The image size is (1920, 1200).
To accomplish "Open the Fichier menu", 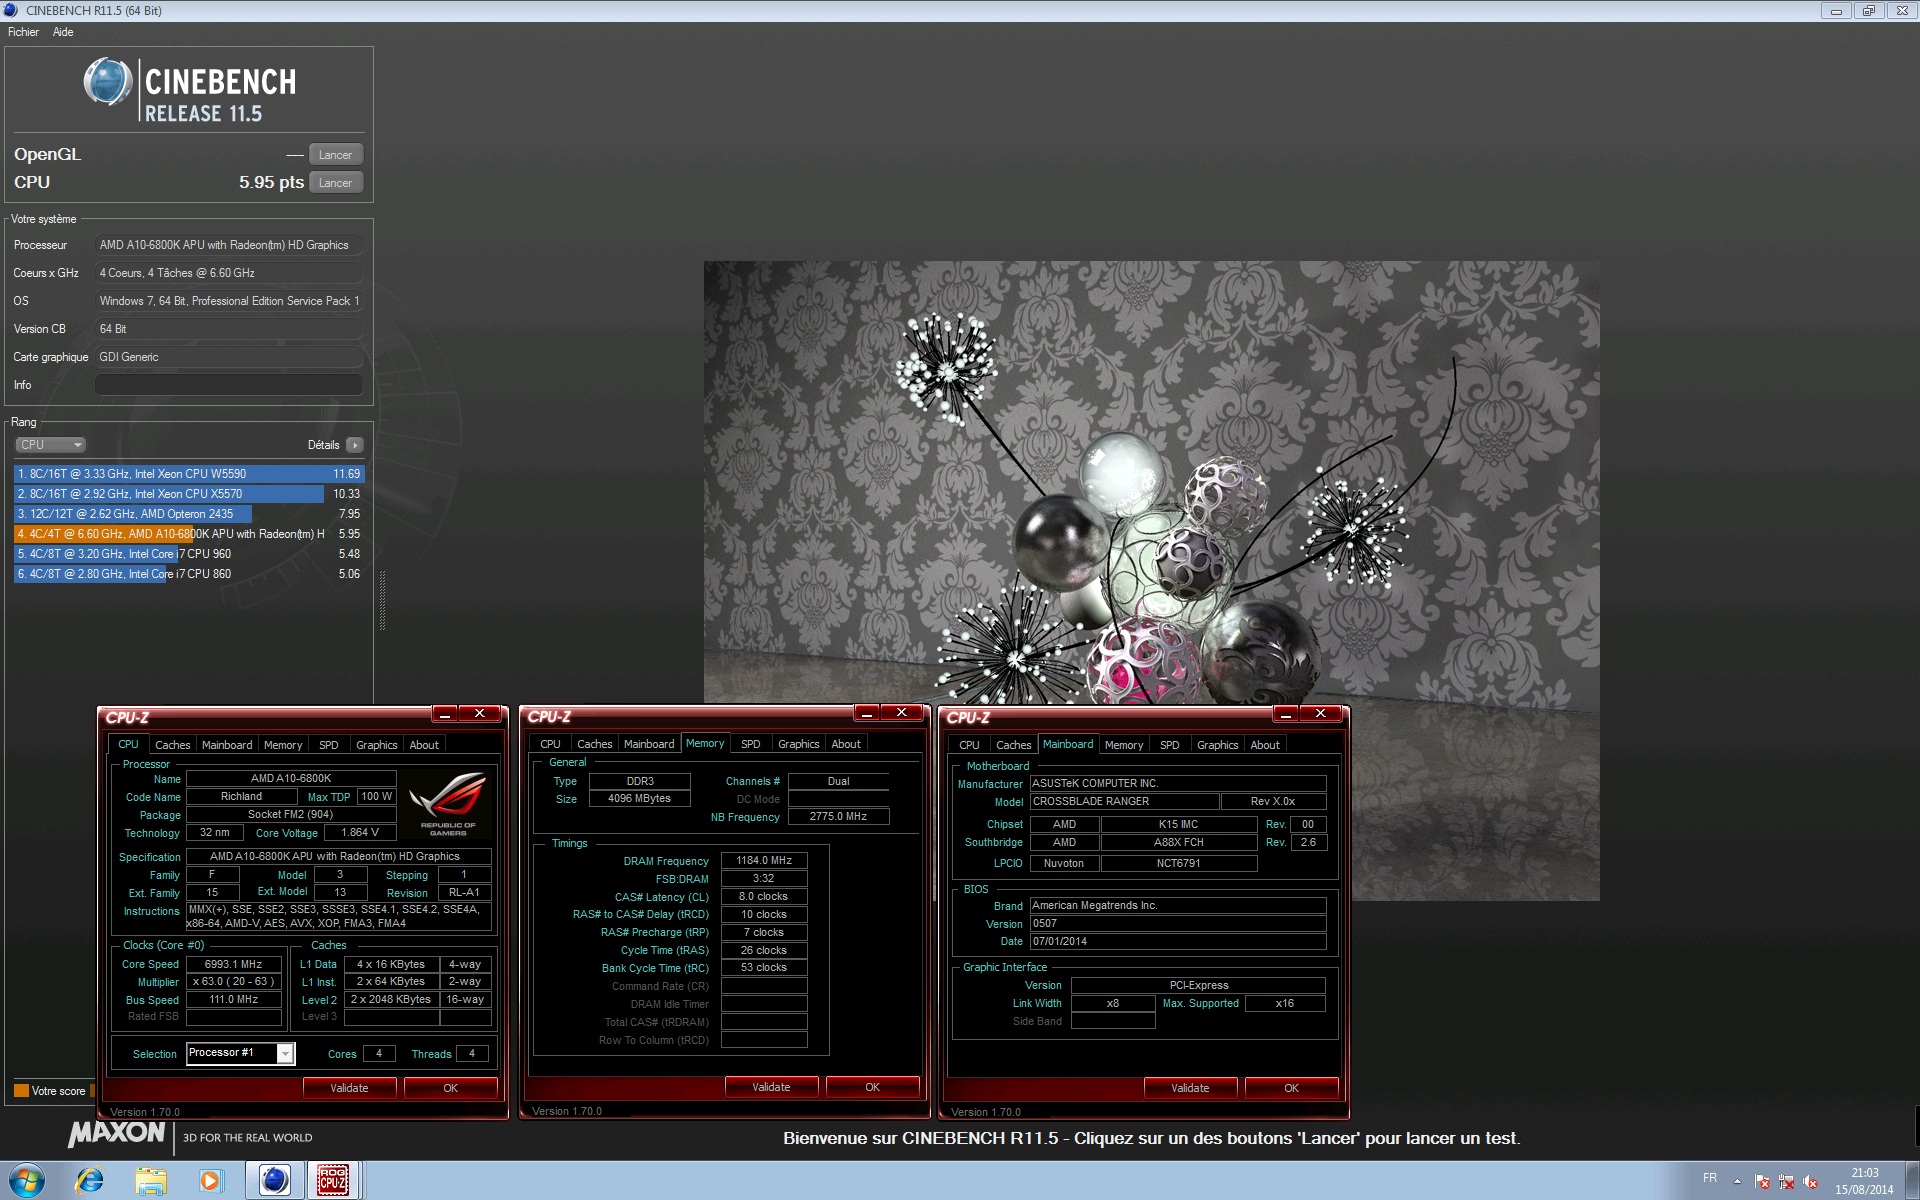I will coord(23,32).
